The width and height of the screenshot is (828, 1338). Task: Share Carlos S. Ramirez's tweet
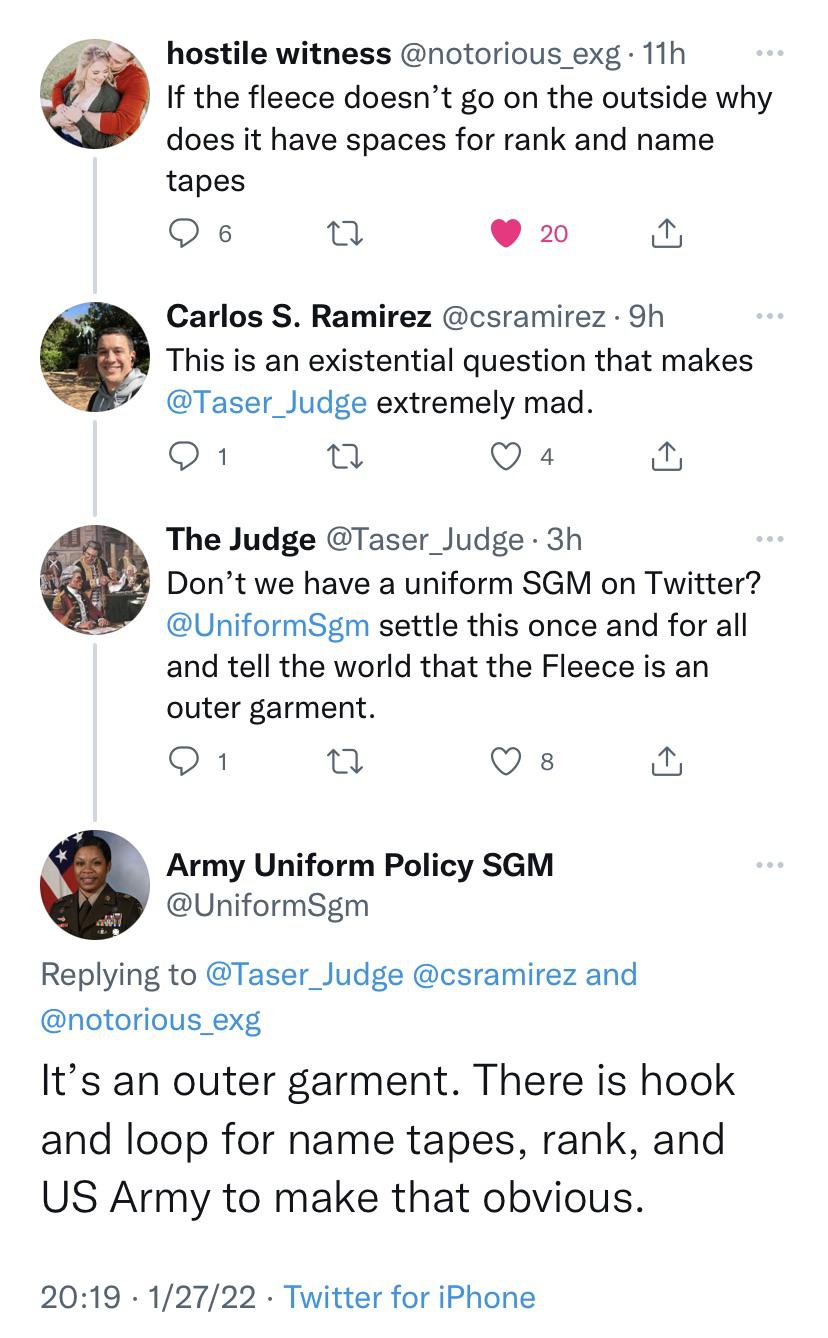[665, 456]
